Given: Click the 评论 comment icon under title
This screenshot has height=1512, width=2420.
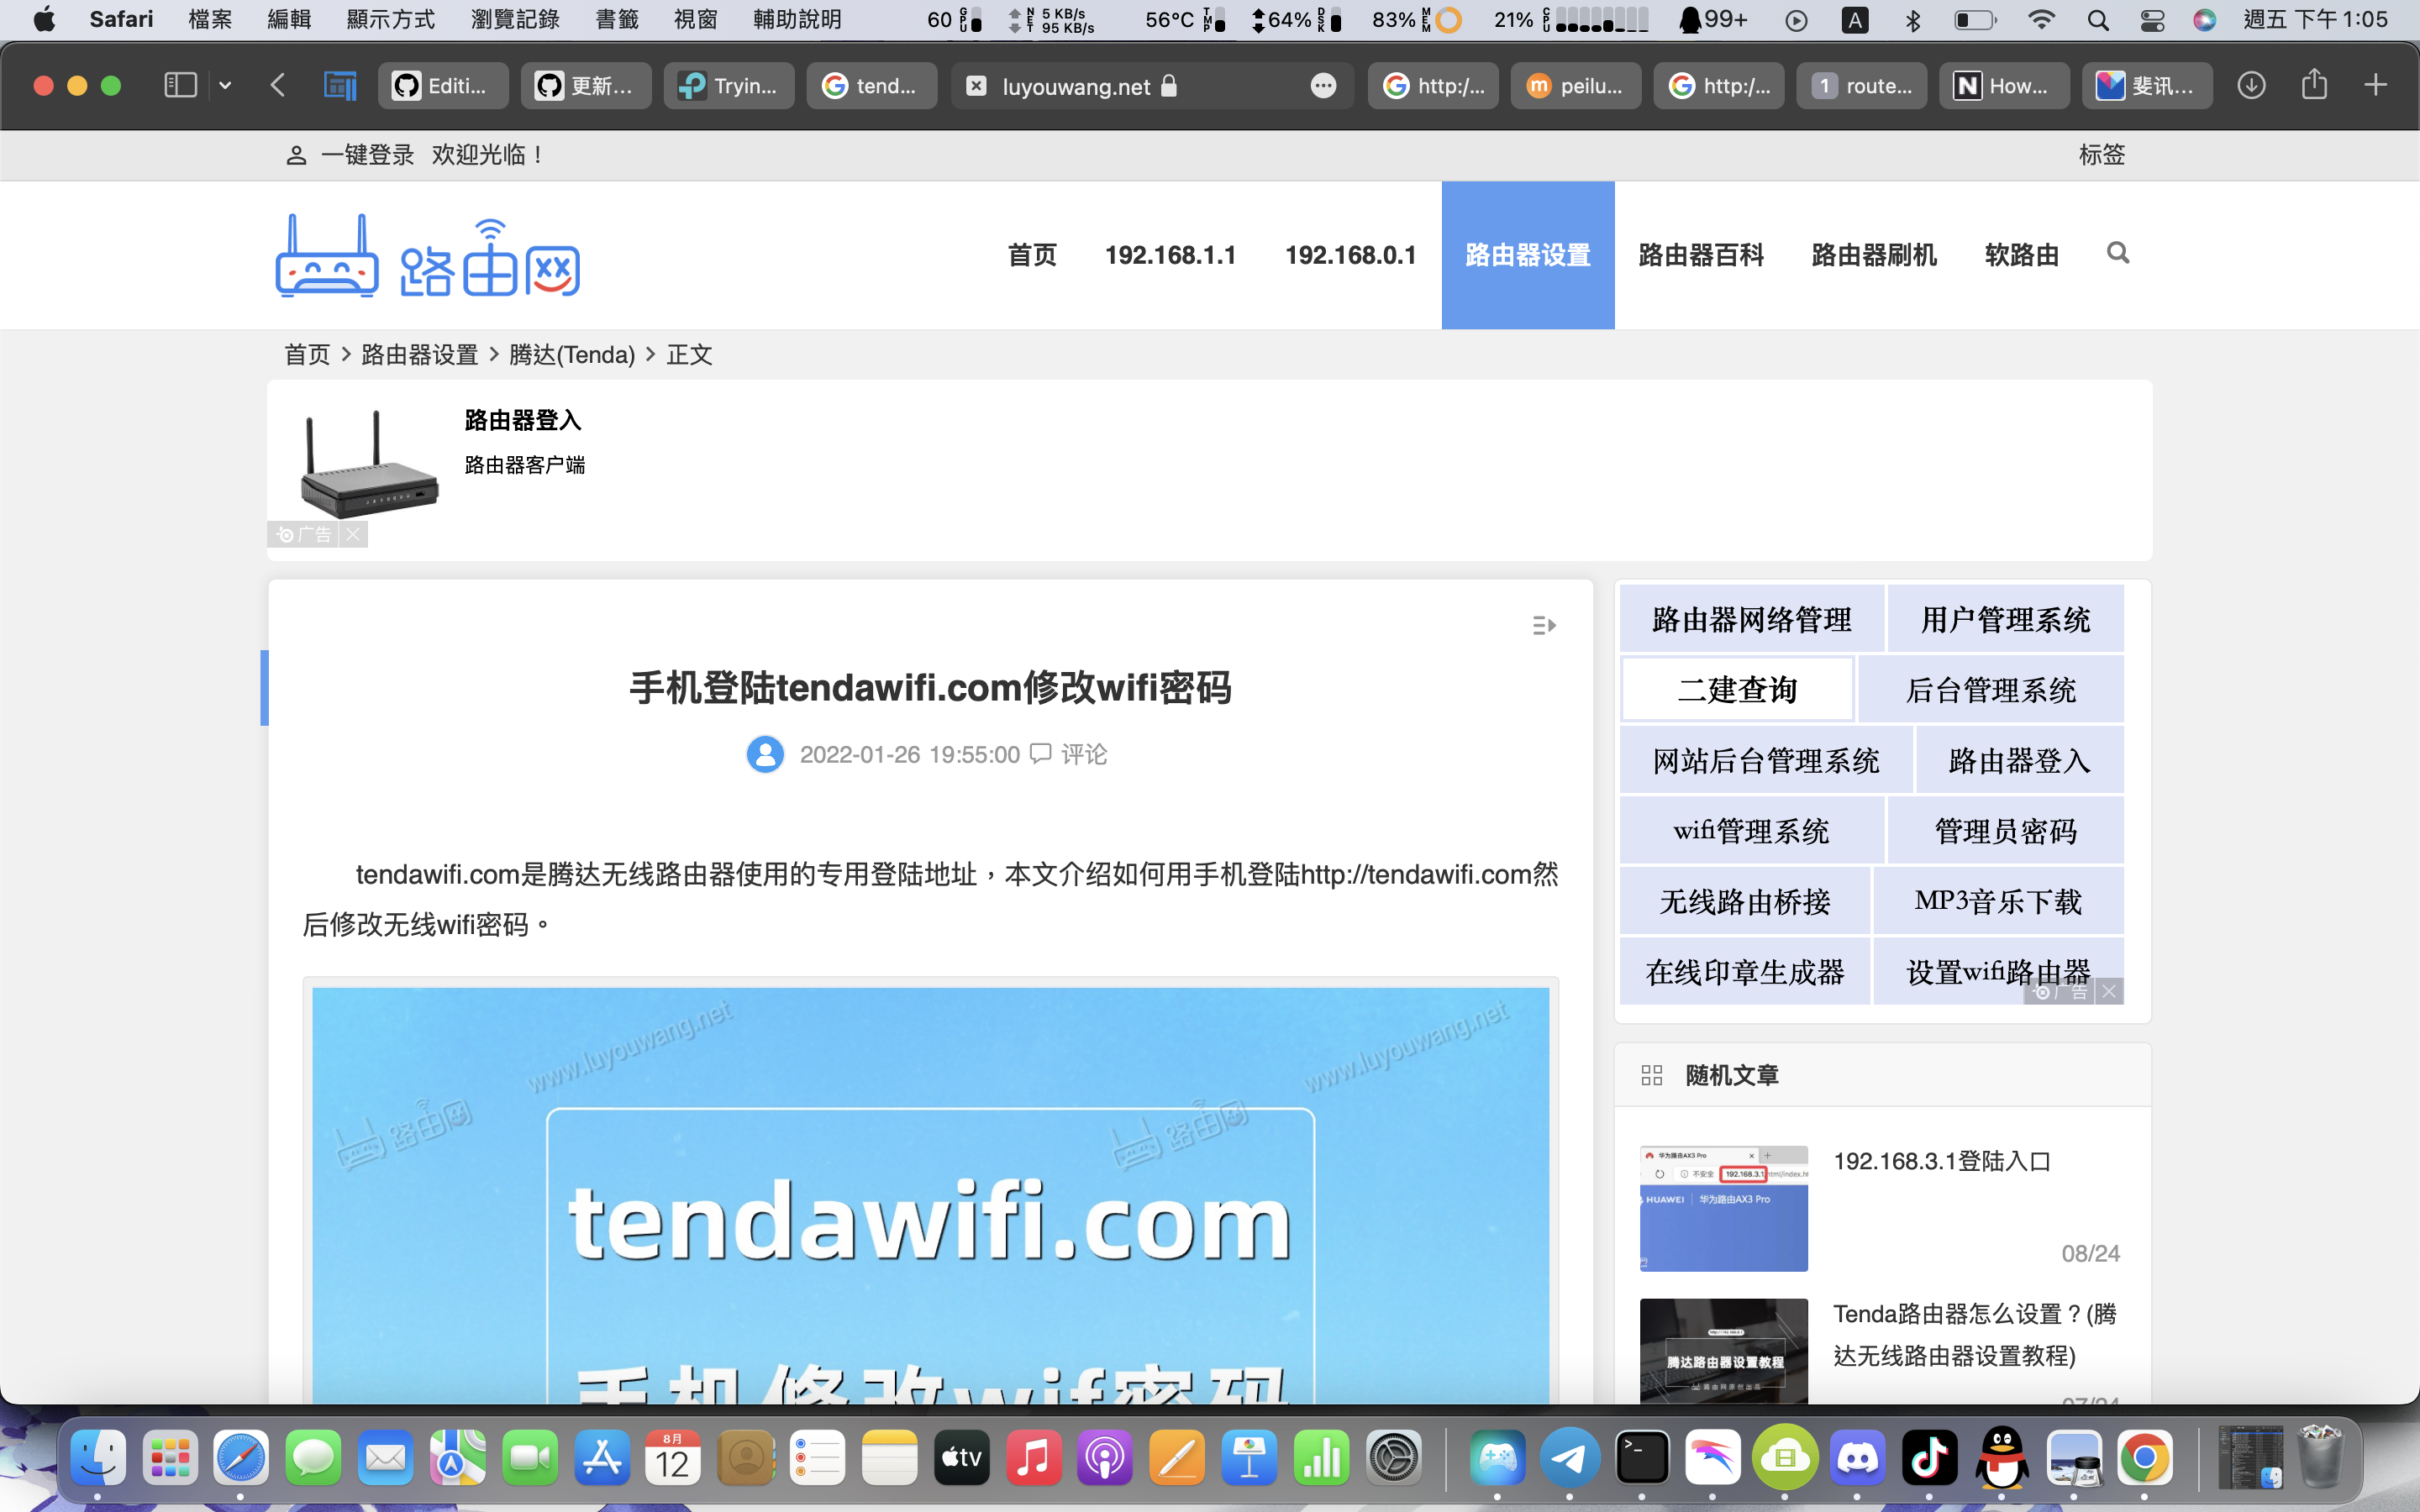Looking at the screenshot, I should point(1041,753).
